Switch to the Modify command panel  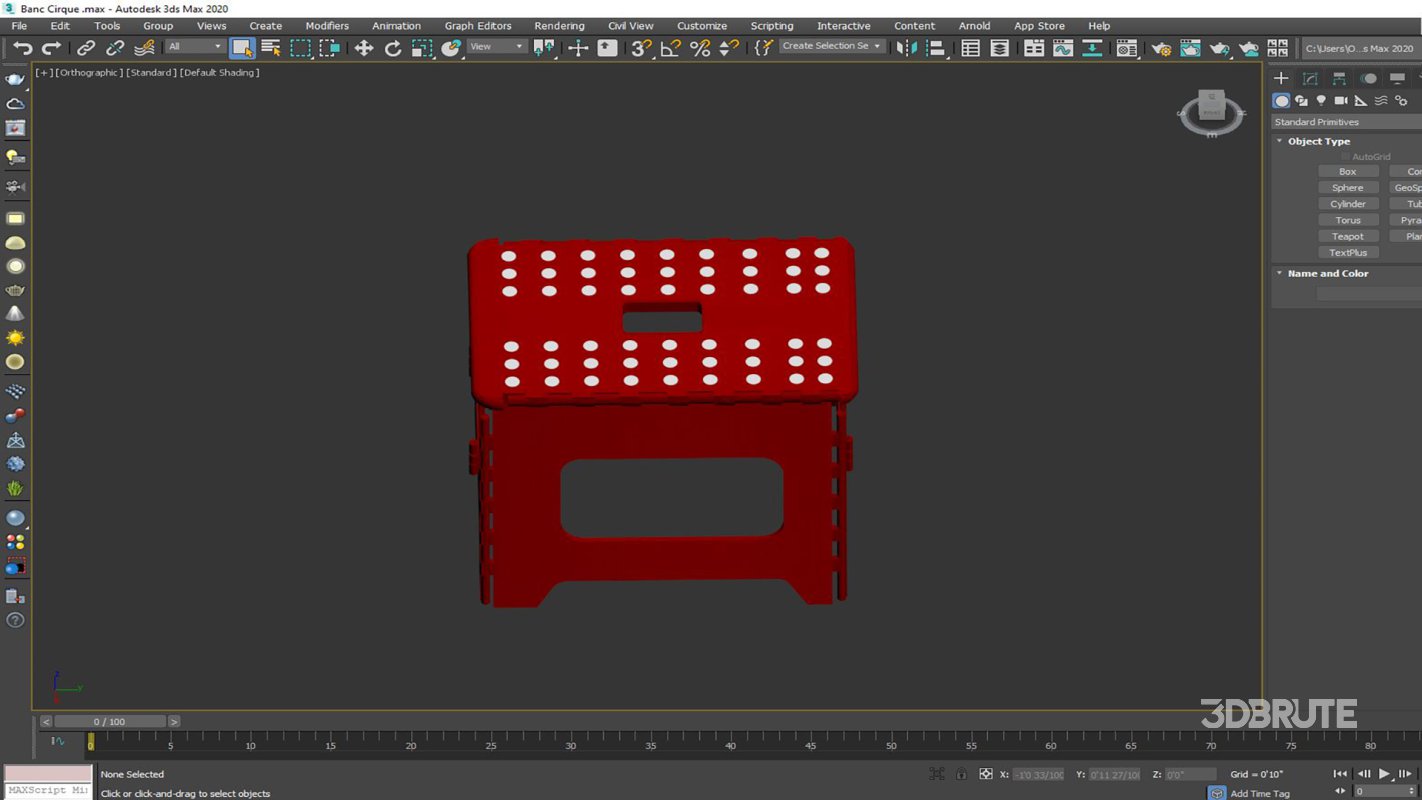pyautogui.click(x=1310, y=78)
